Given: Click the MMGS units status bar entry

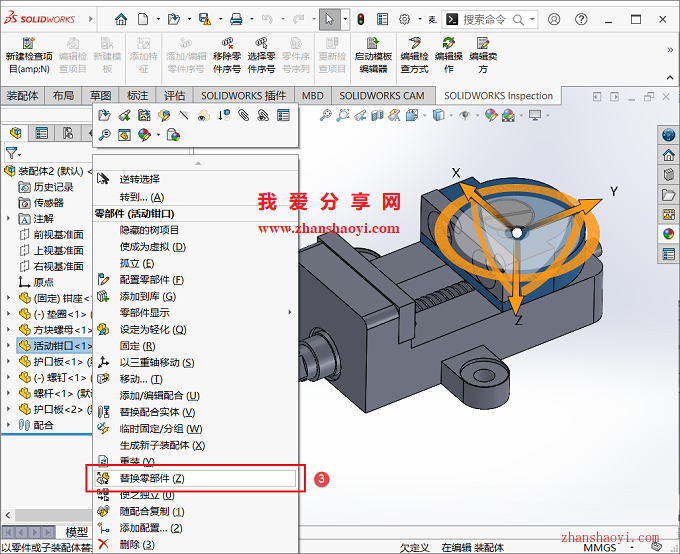Looking at the screenshot, I should point(600,548).
